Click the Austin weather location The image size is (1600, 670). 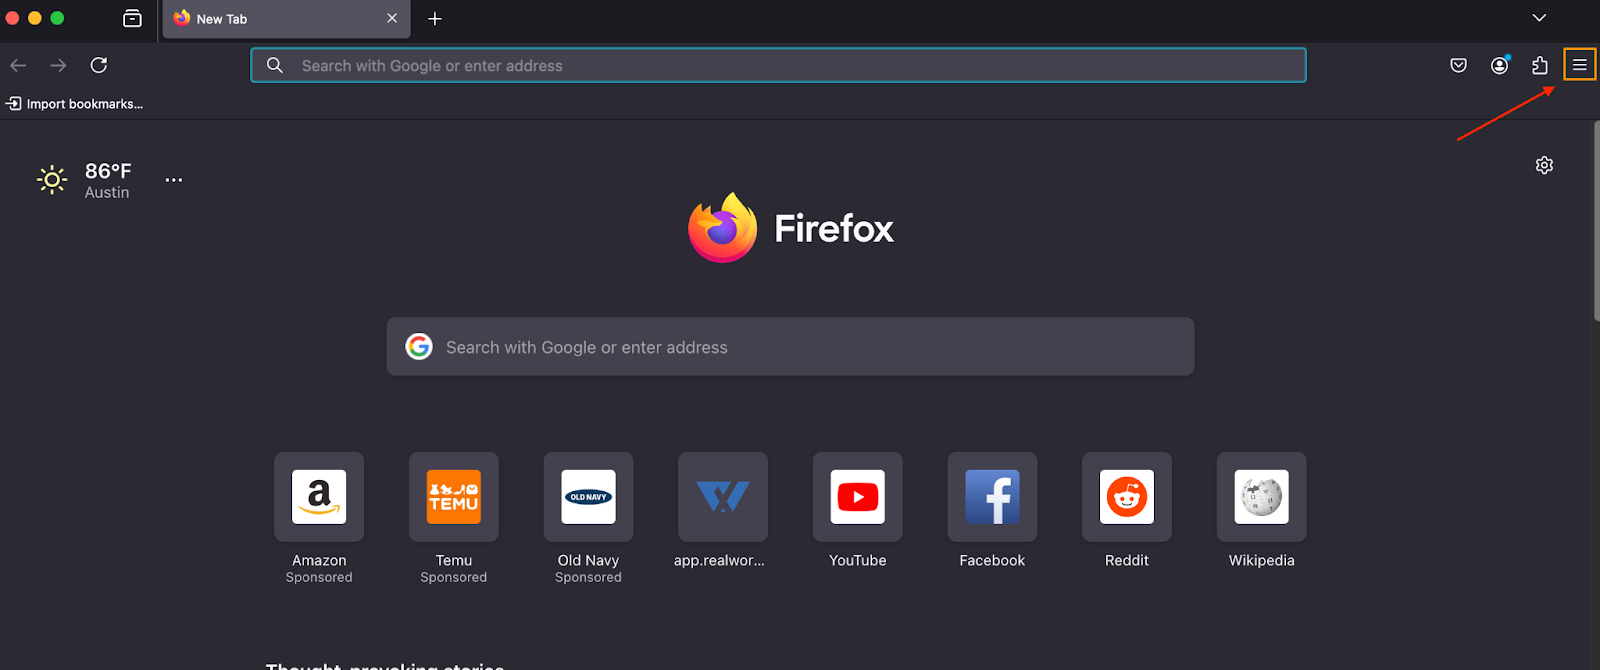click(x=107, y=192)
